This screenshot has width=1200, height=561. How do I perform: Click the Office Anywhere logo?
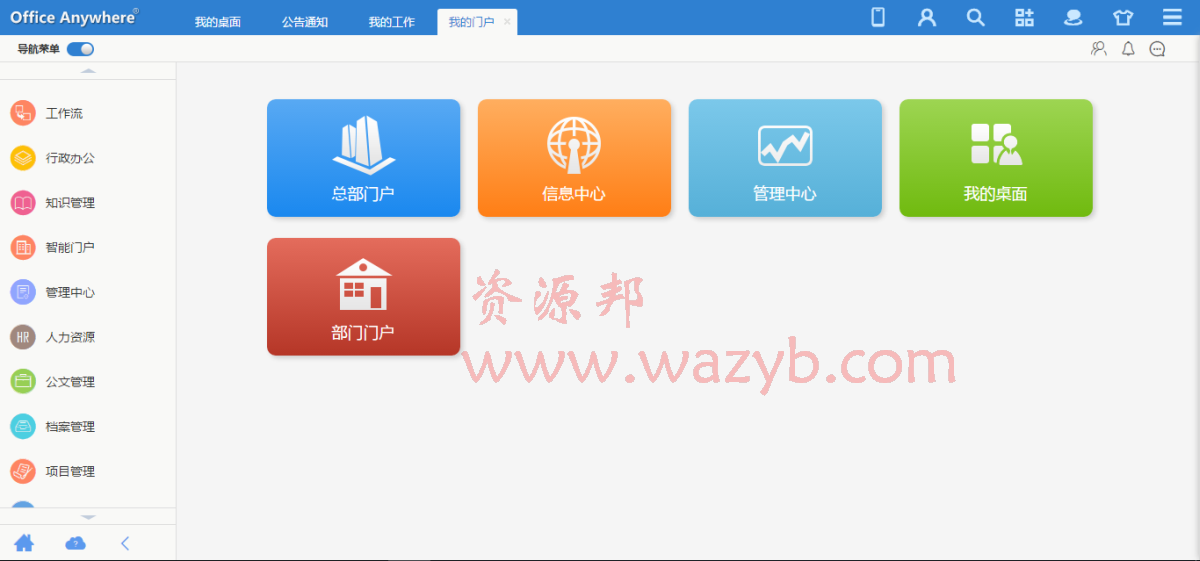tap(74, 17)
